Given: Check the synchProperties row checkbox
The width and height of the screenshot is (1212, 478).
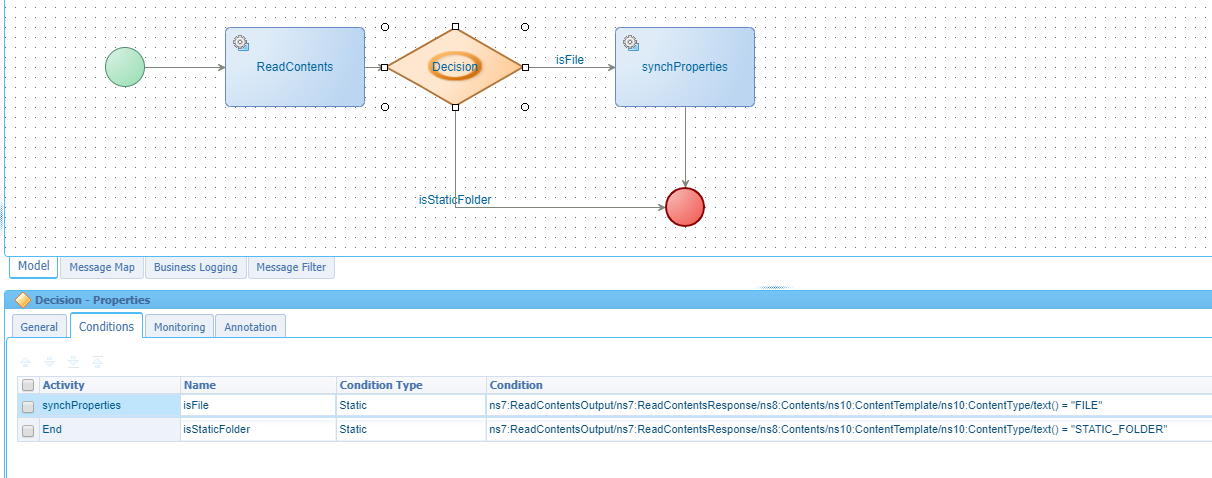Looking at the screenshot, I should tap(28, 406).
